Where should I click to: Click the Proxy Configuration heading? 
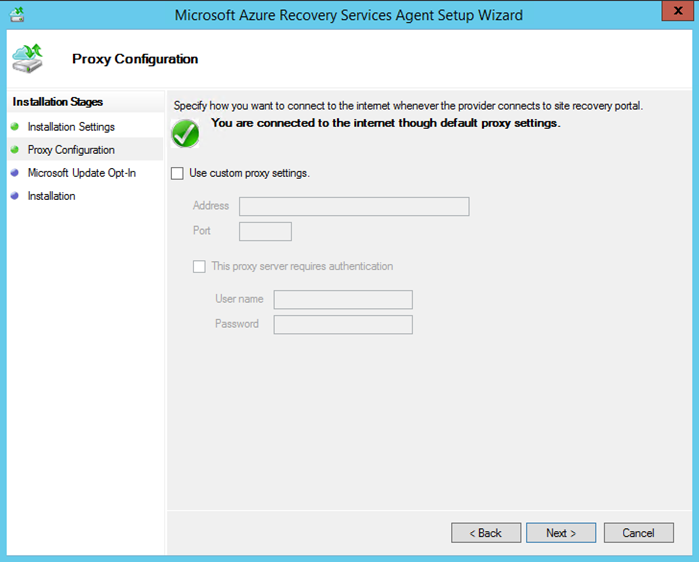tap(135, 59)
